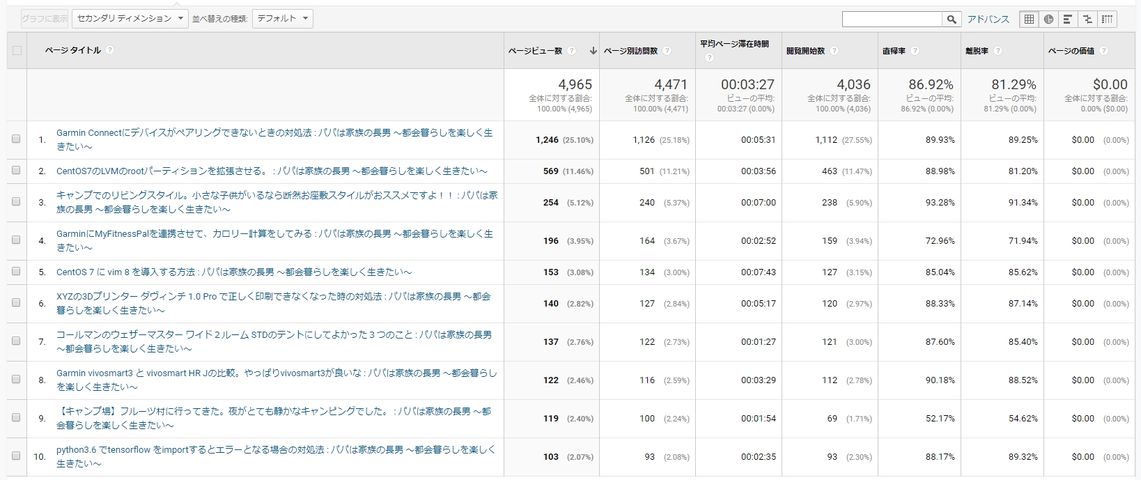
Task: Open the デフォルト sort type dropdown
Action: [x=282, y=19]
